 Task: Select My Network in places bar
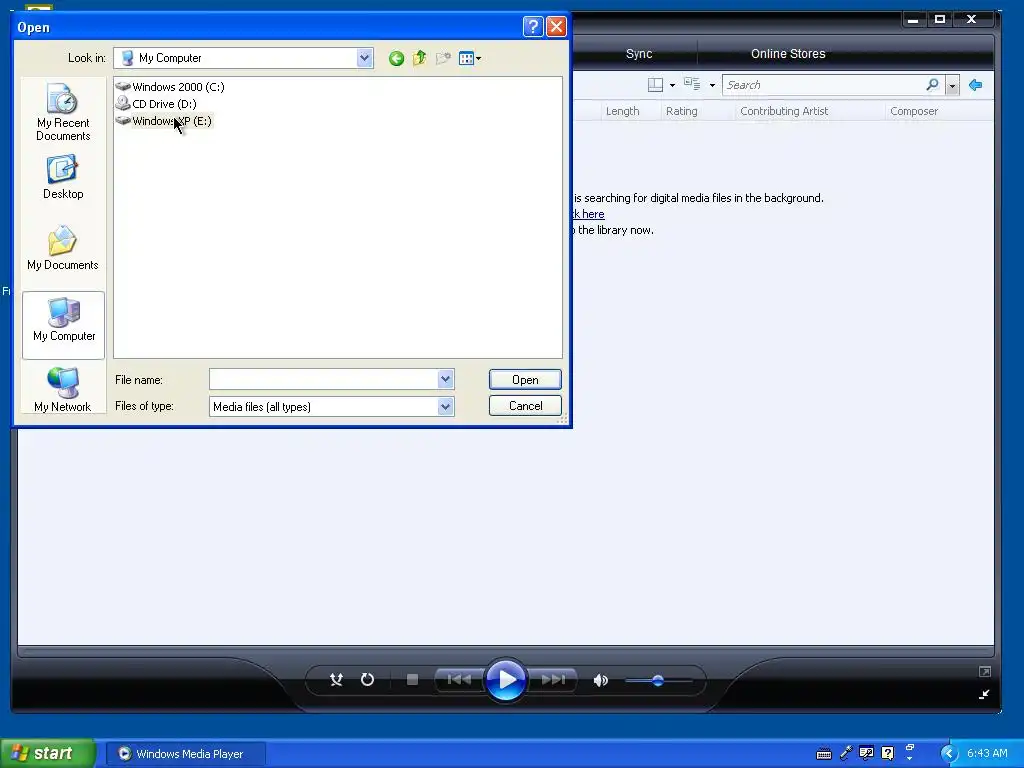pyautogui.click(x=63, y=390)
